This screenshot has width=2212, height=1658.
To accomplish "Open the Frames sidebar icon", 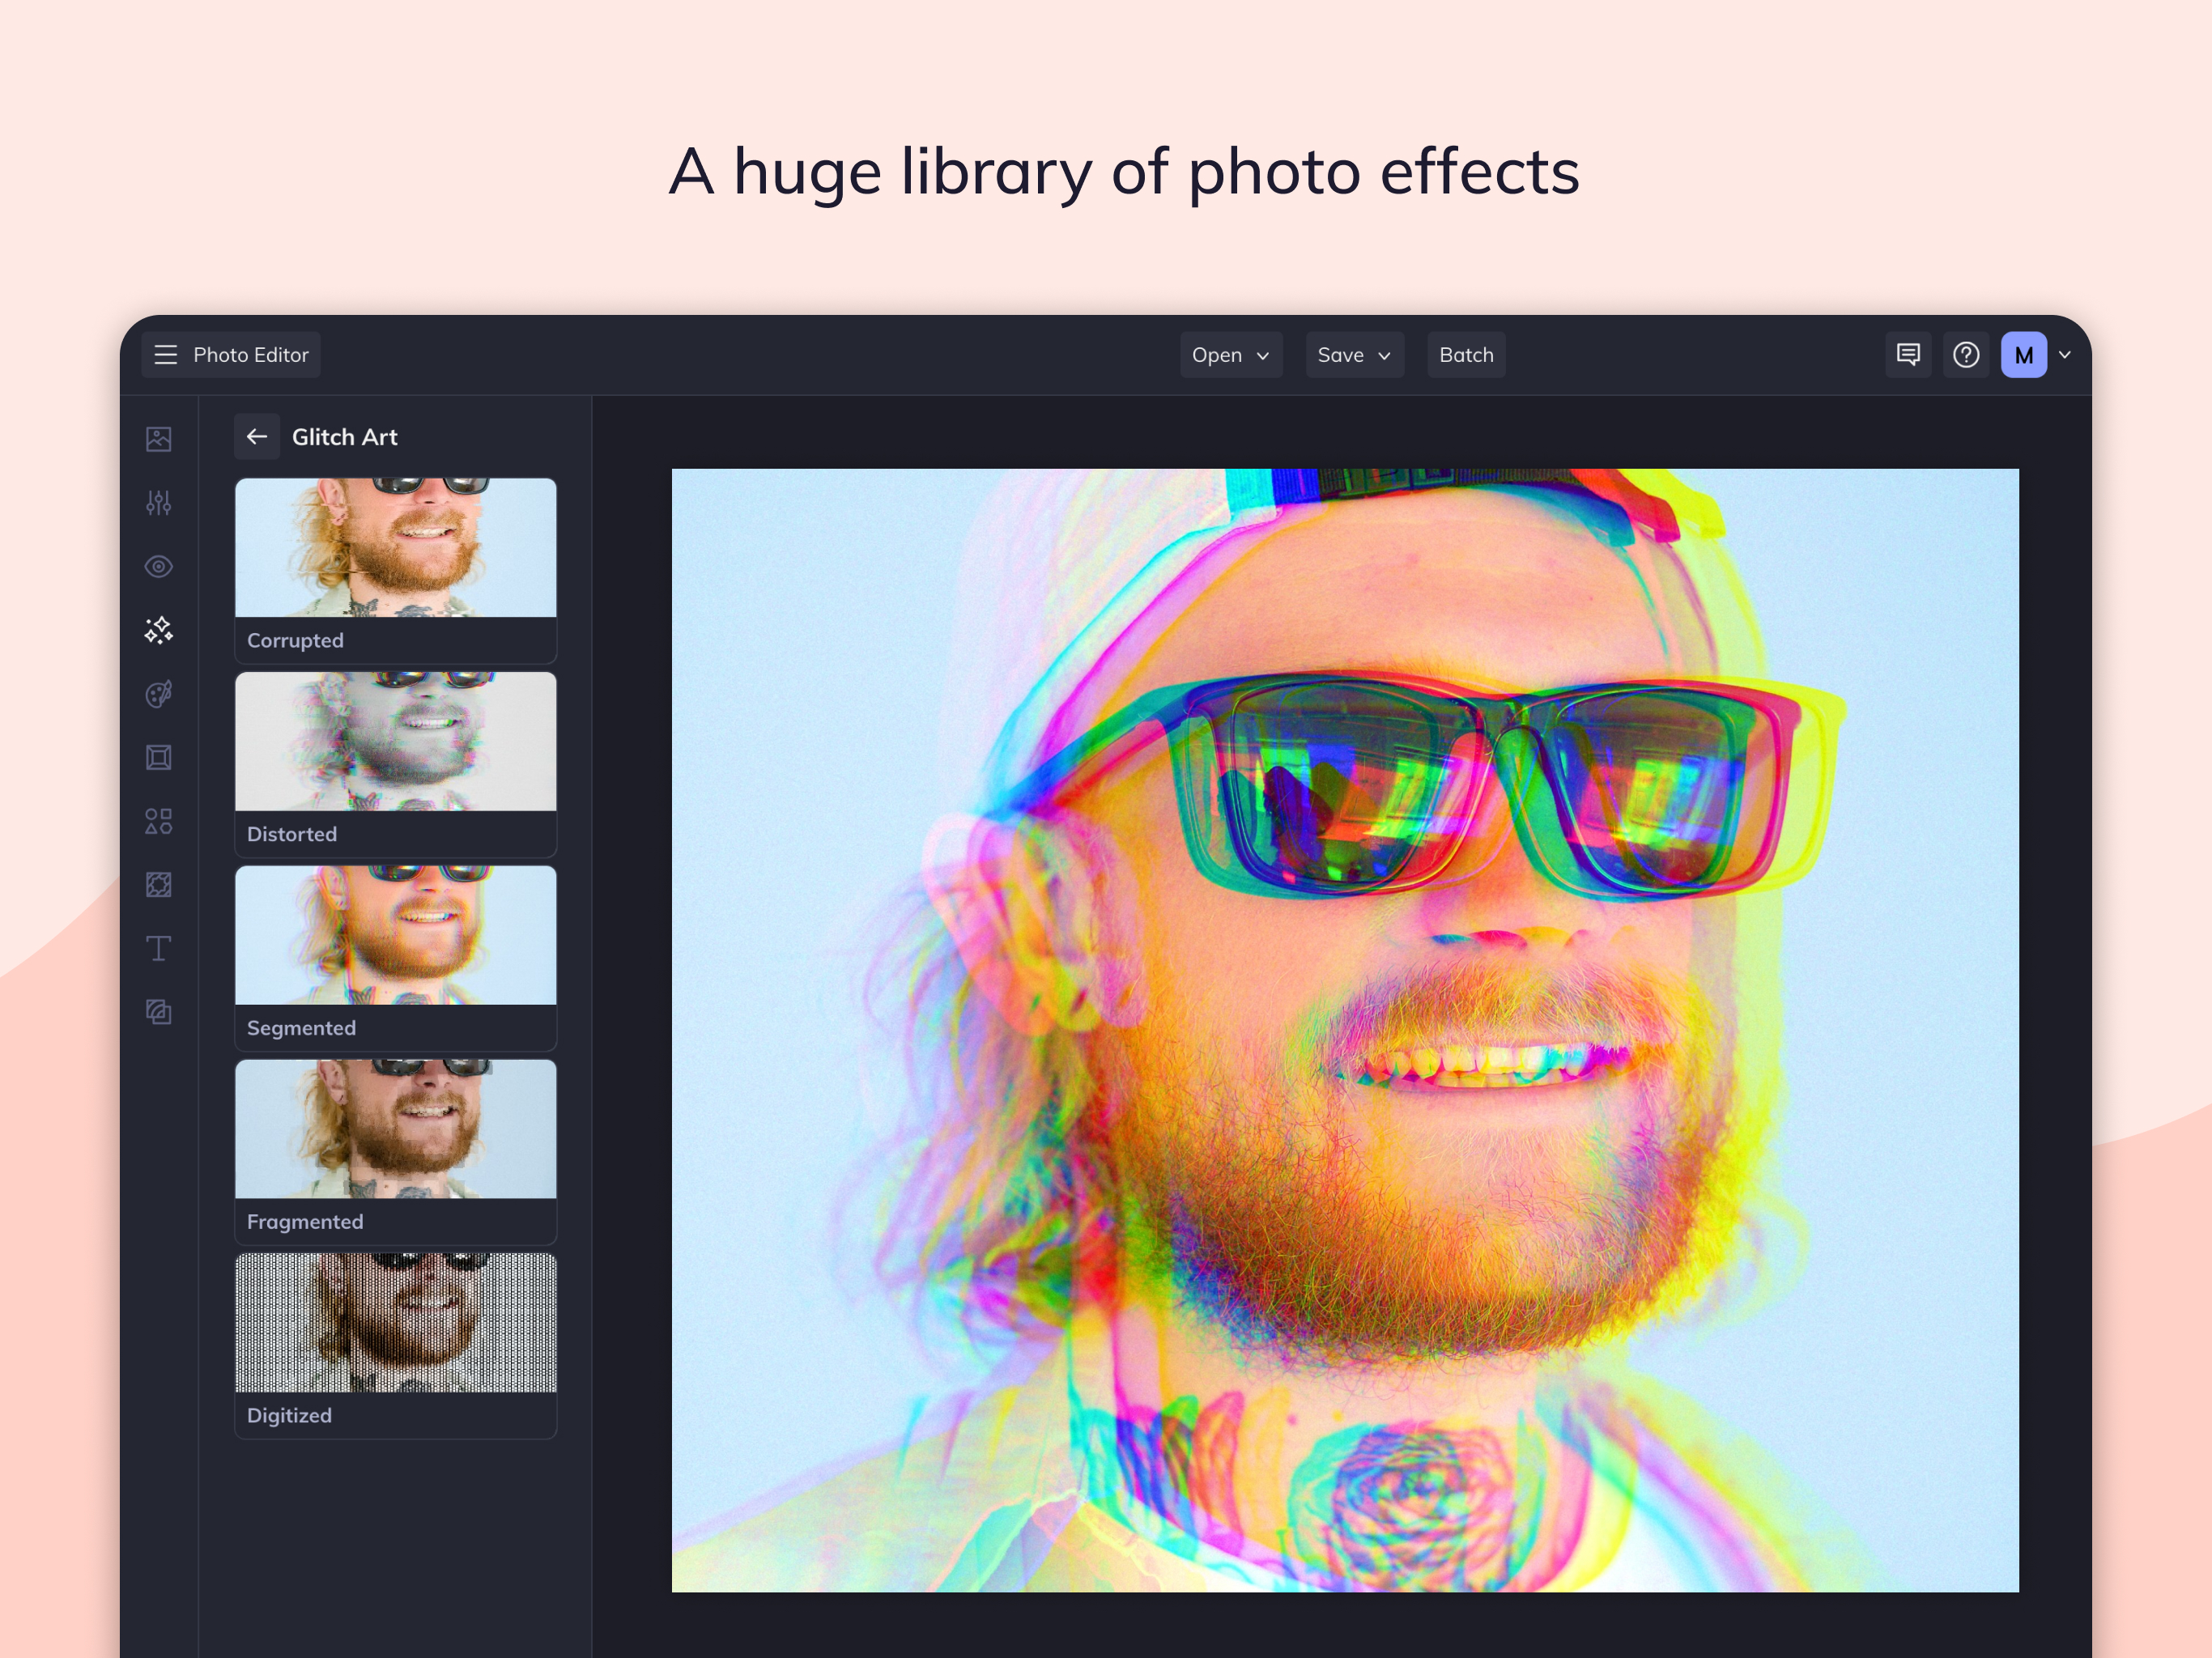I will click(159, 758).
